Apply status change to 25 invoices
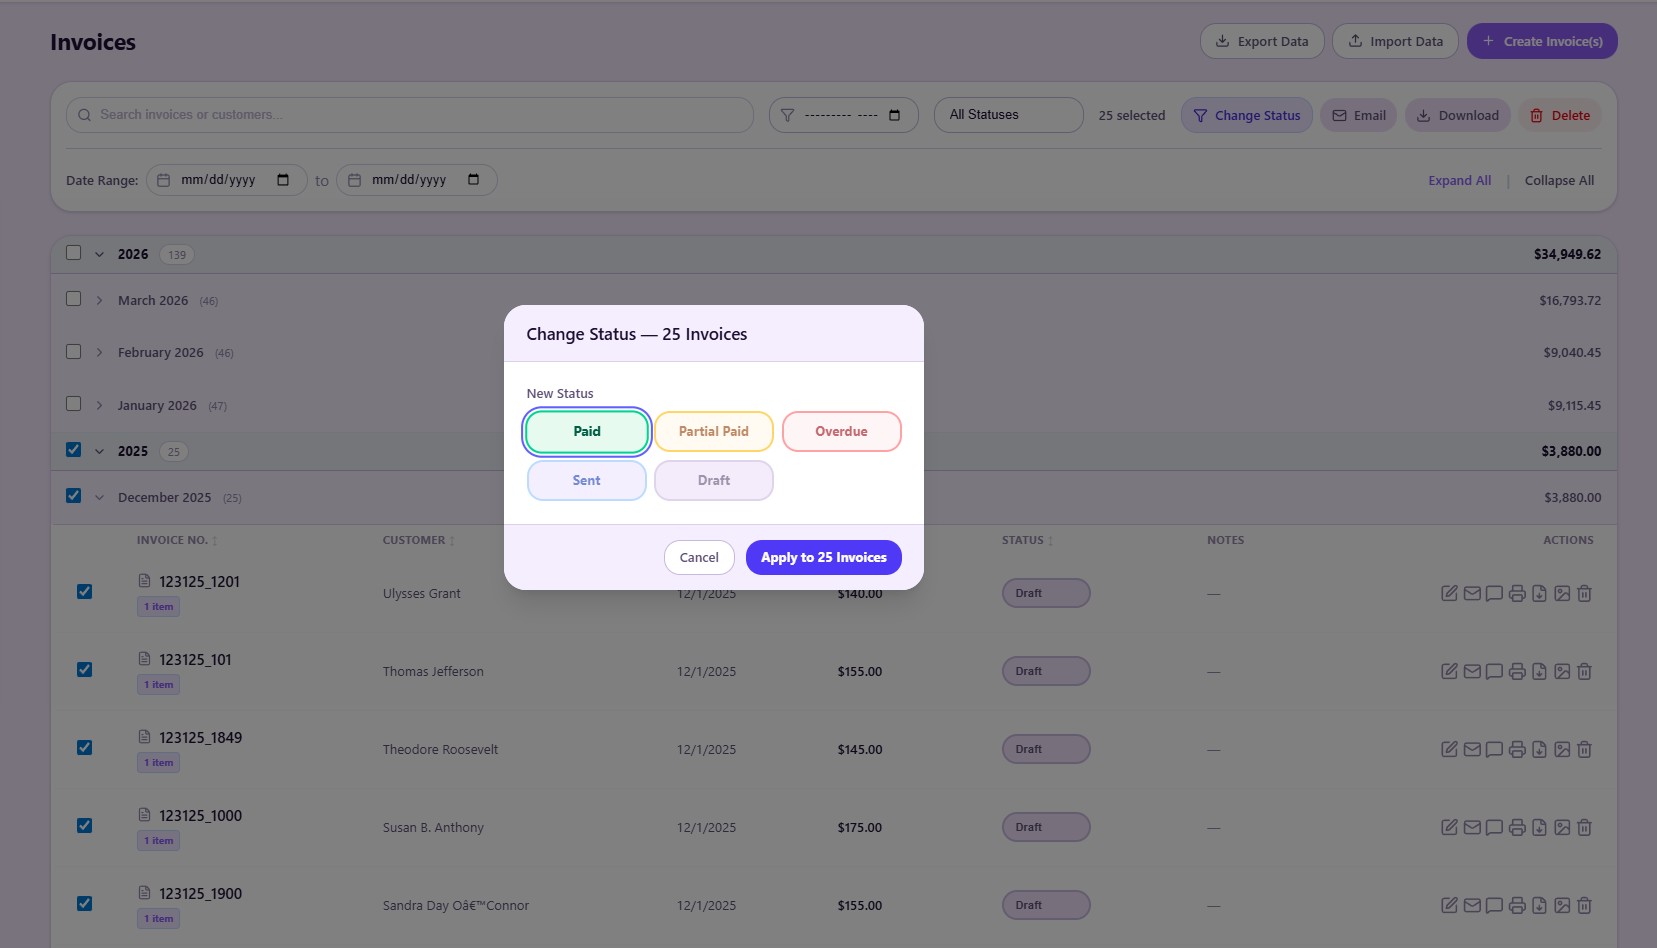 [823, 557]
